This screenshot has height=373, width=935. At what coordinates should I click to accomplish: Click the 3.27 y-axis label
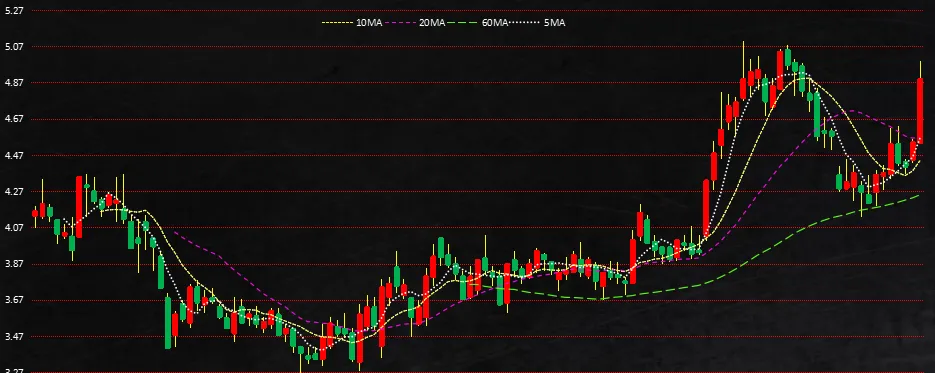coord(14,369)
